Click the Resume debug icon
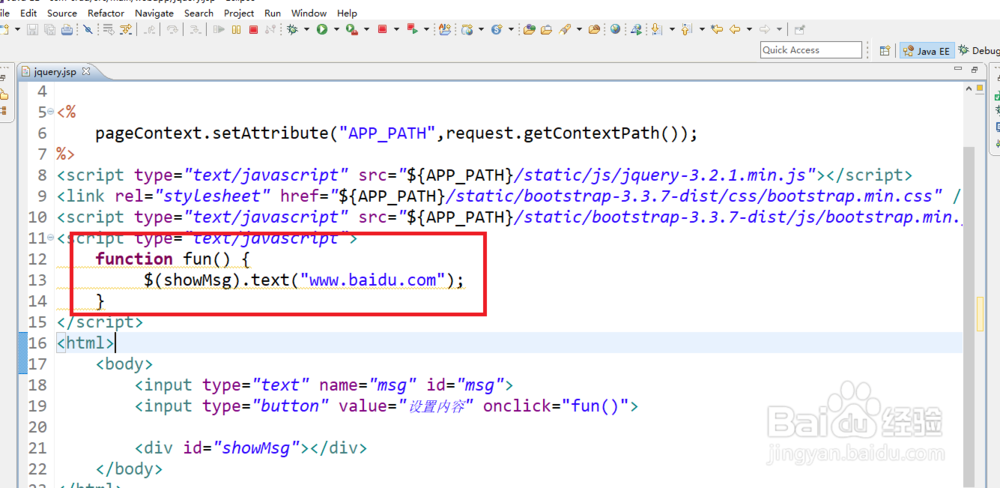 tap(219, 29)
